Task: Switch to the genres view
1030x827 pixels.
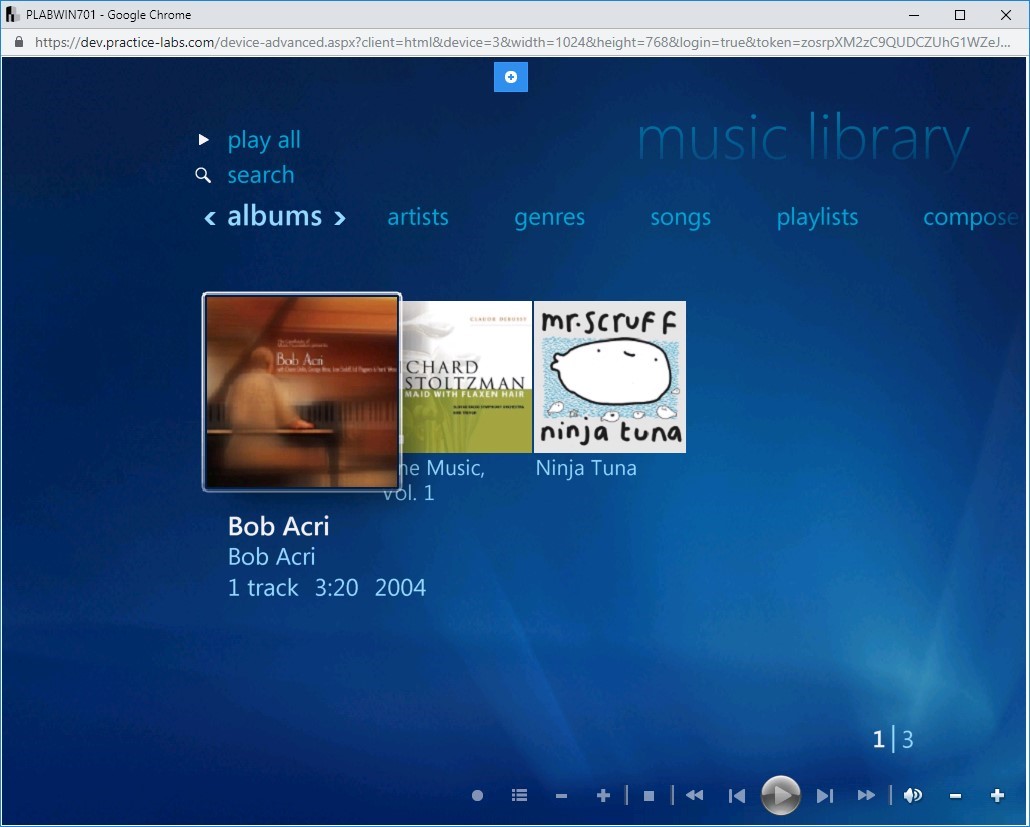Action: [549, 217]
